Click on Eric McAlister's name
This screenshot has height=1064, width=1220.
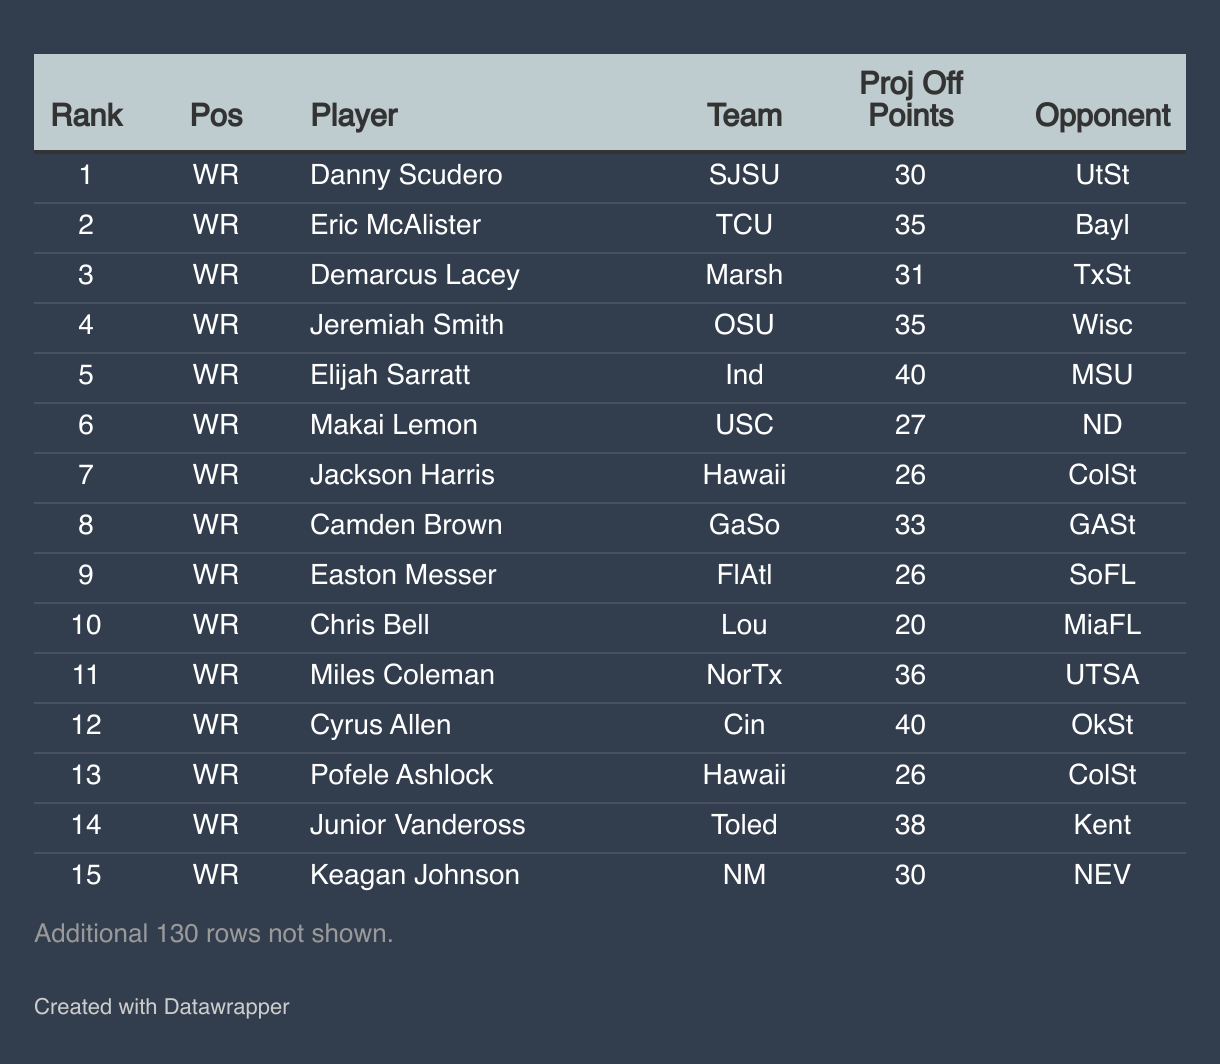pos(395,225)
